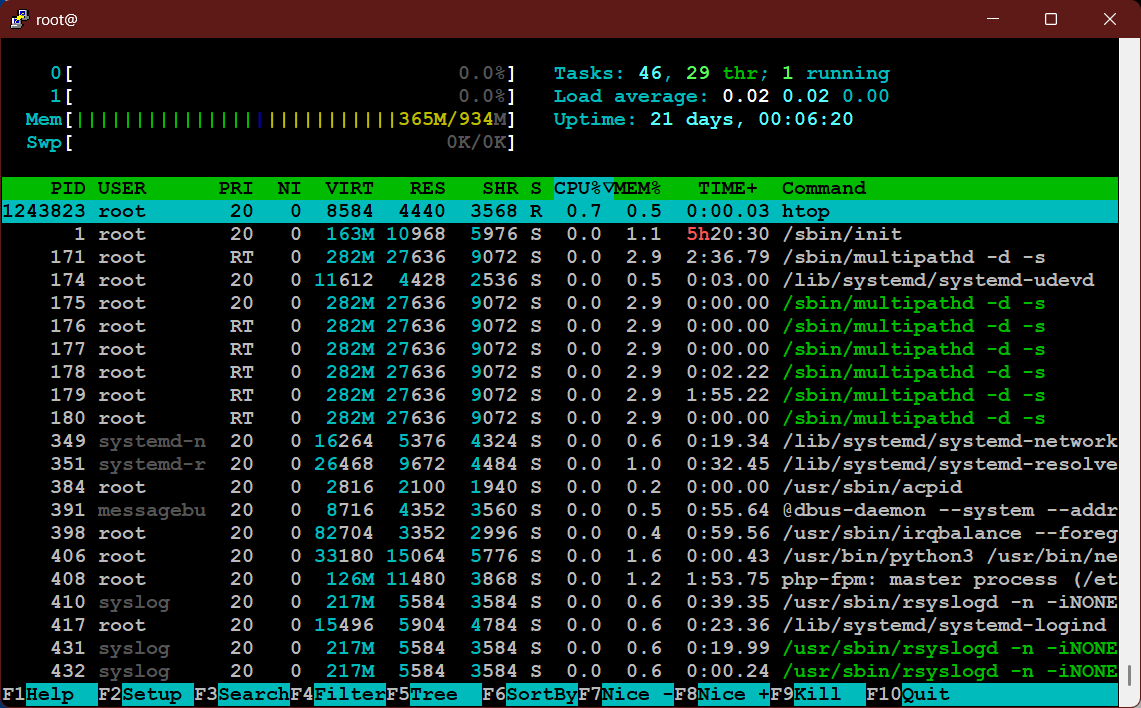Select PID 431 rsyslogd thread row
Screen dimensions: 1141x708
560,648
